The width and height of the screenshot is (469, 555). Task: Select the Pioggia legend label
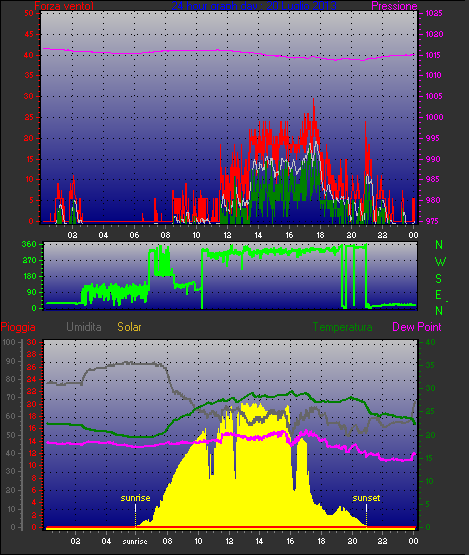click(x=18, y=327)
